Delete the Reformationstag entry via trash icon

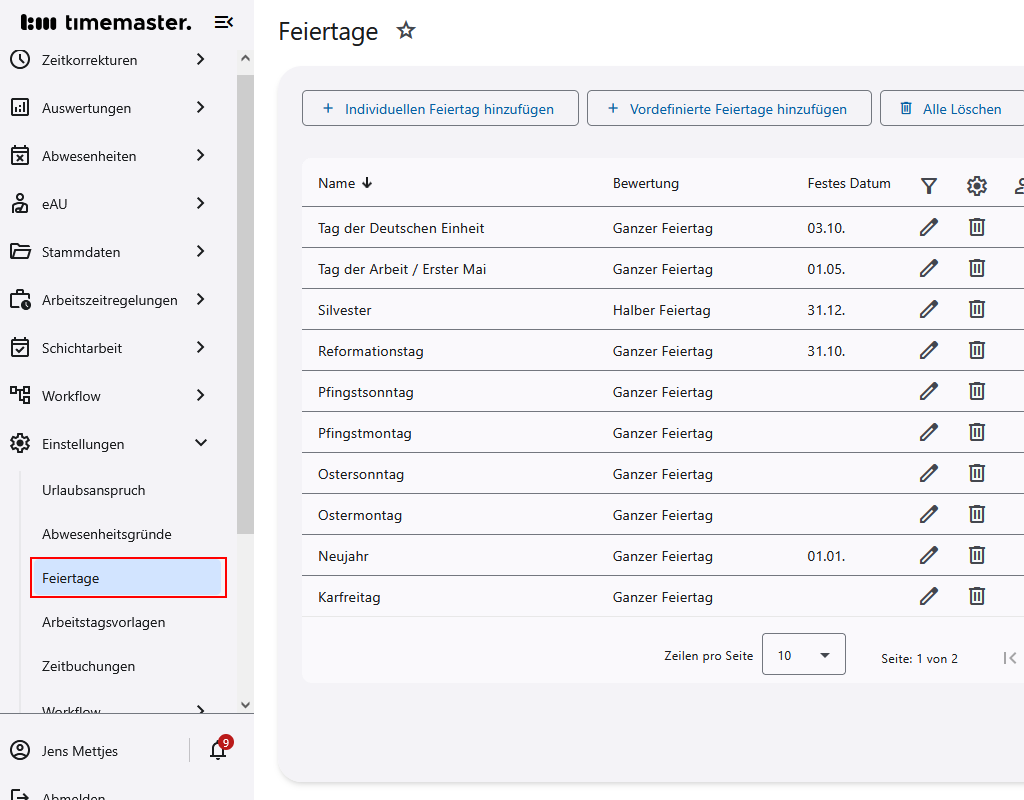pyautogui.click(x=977, y=351)
